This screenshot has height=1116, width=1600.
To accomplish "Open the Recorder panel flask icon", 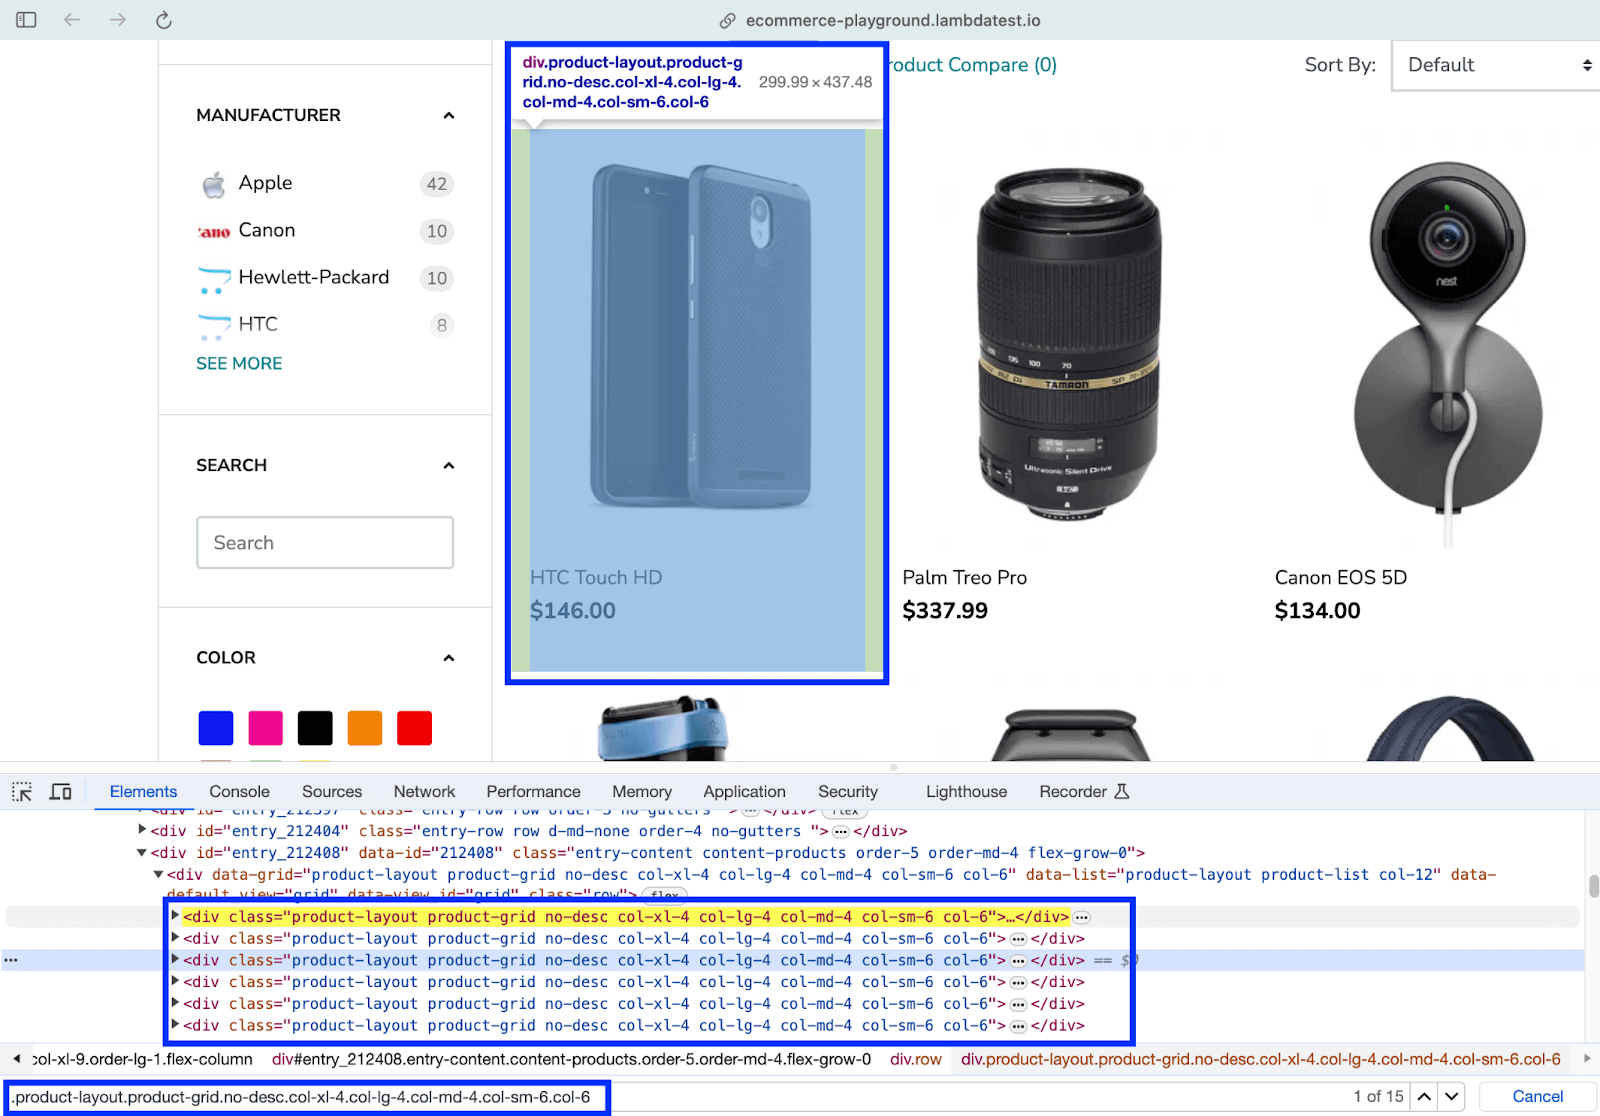I will click(x=1122, y=790).
